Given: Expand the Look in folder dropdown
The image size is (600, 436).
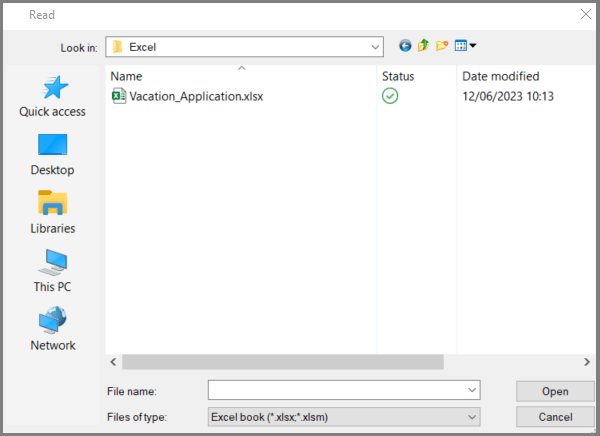Looking at the screenshot, I should pyautogui.click(x=375, y=47).
